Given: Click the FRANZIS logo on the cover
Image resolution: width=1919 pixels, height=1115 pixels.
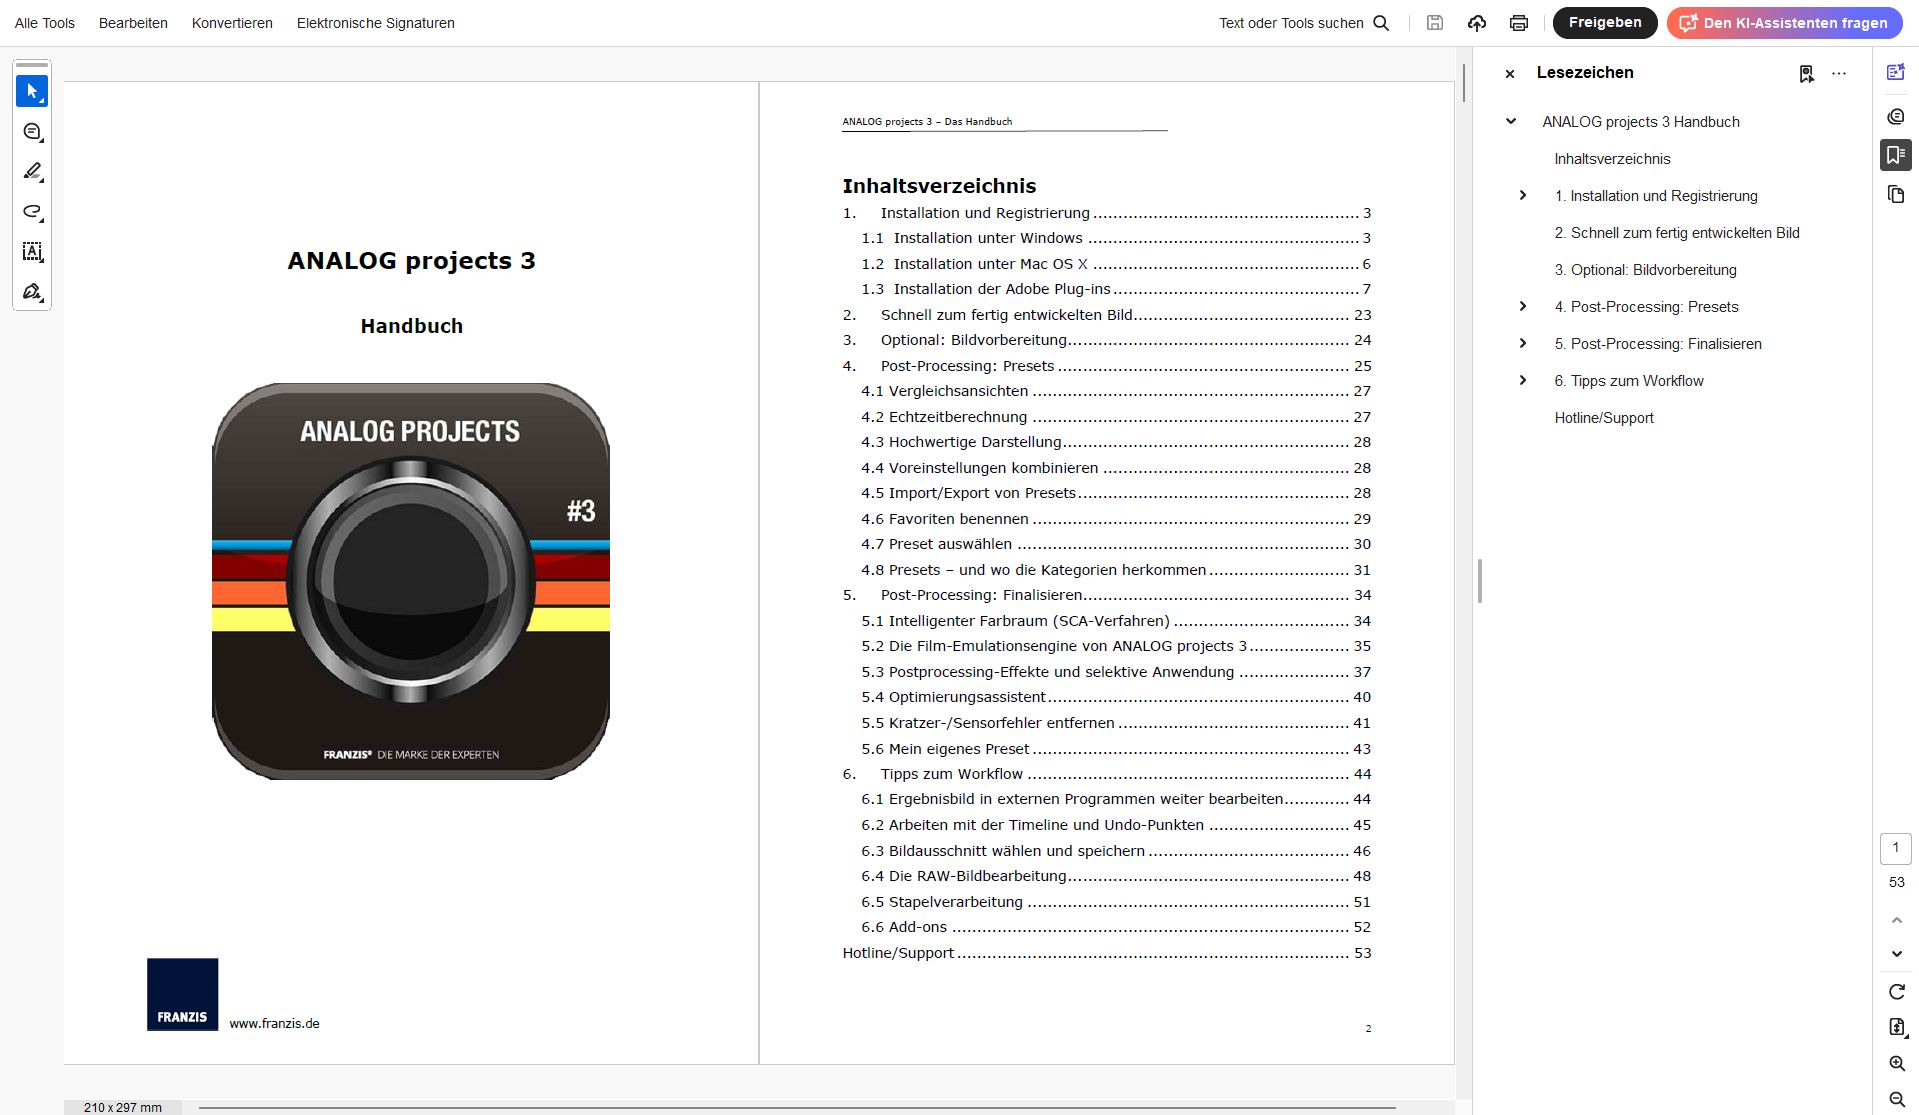Looking at the screenshot, I should pyautogui.click(x=182, y=994).
